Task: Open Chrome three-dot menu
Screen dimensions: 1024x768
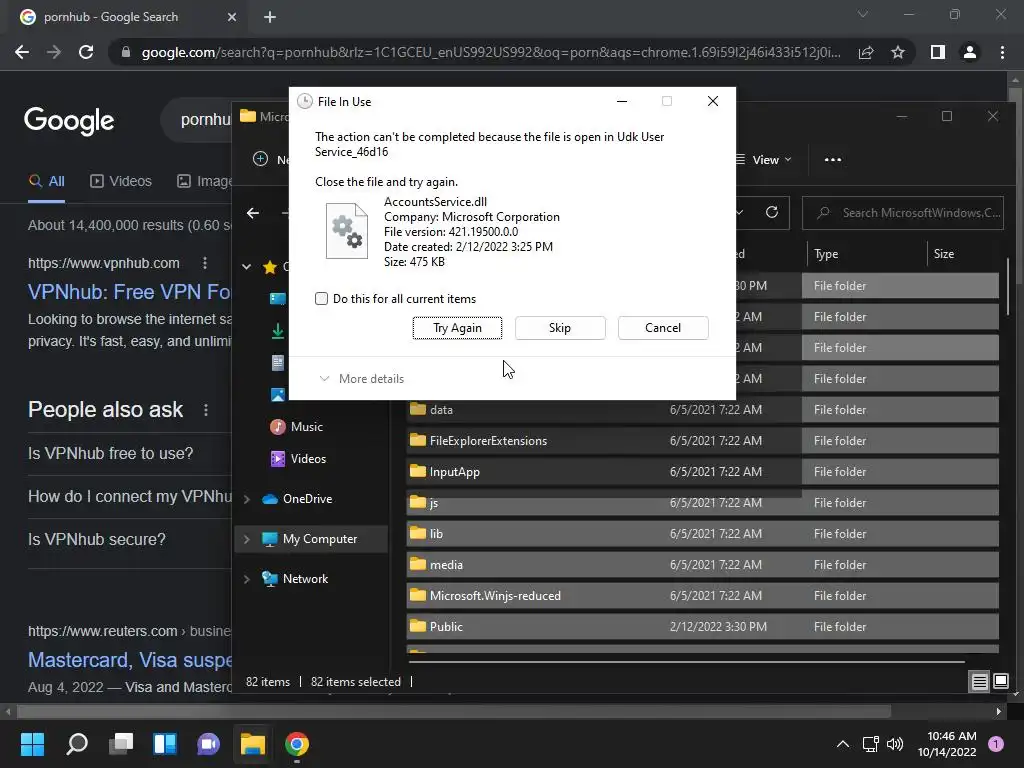Action: click(1002, 52)
